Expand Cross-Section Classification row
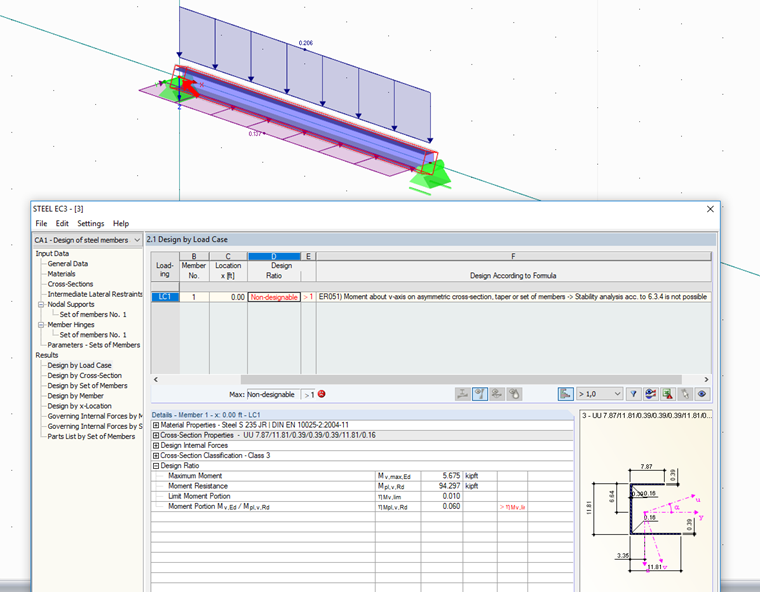 [x=156, y=455]
